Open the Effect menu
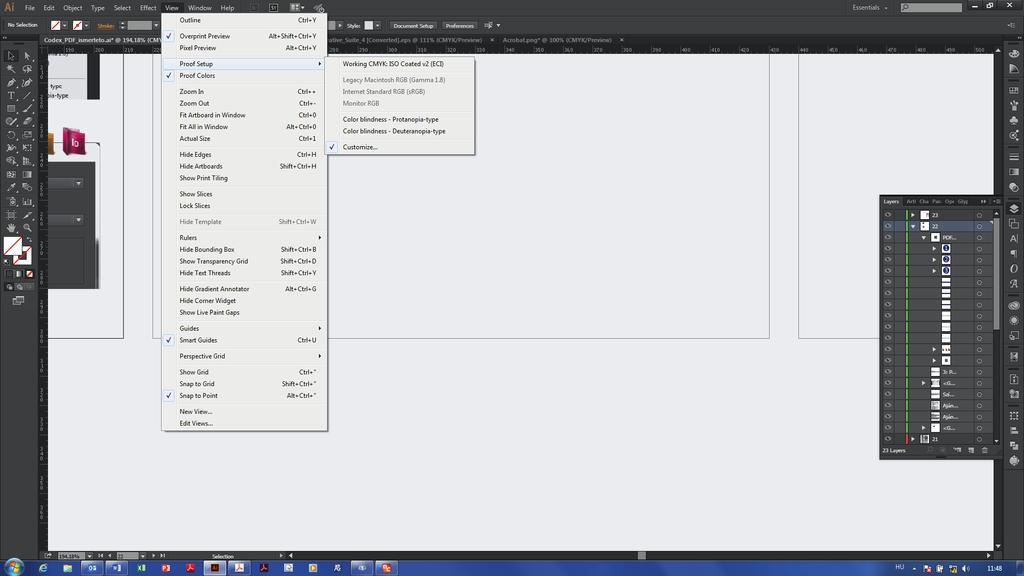Image resolution: width=1024 pixels, height=576 pixels. point(148,8)
